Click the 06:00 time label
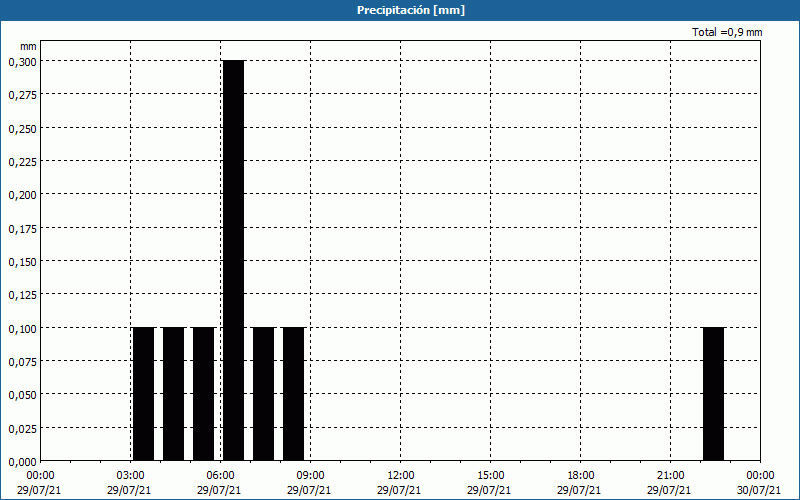 coord(220,476)
